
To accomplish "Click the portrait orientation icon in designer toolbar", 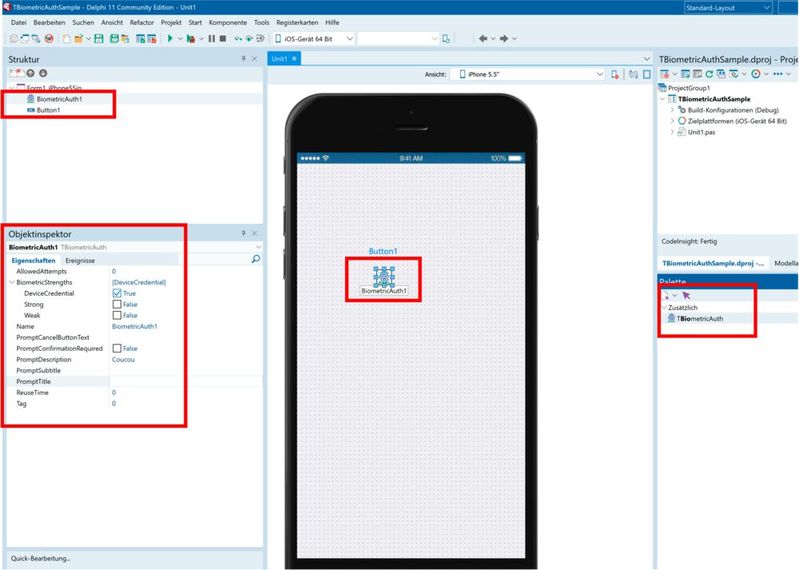I will coord(647,74).
